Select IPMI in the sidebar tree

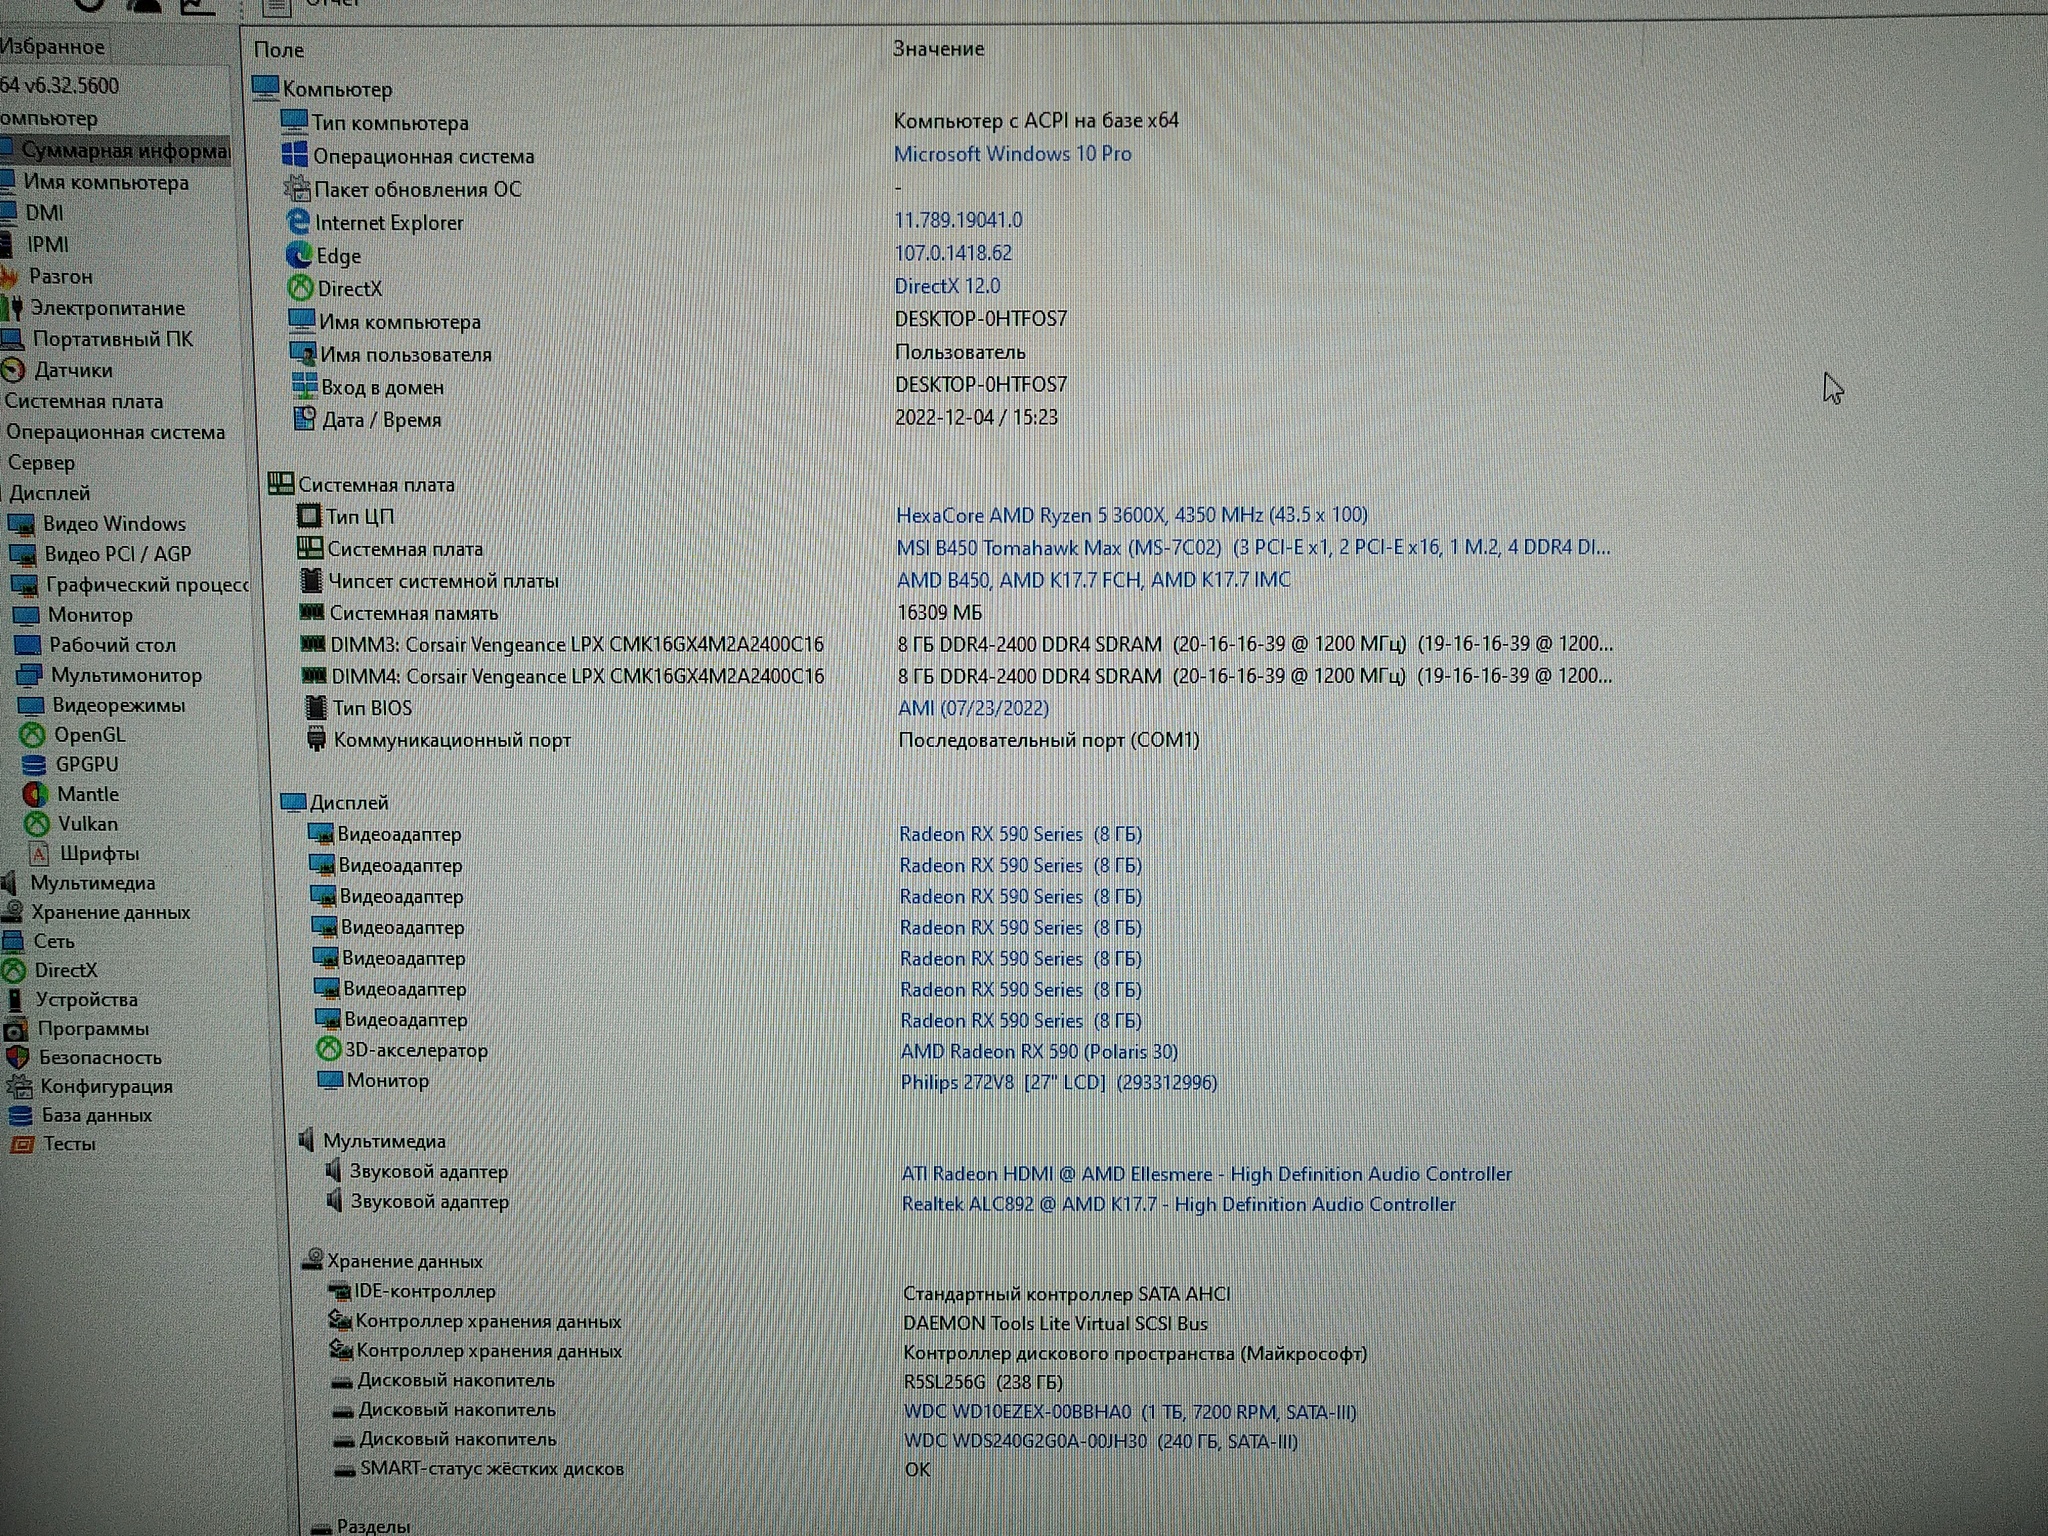(47, 245)
